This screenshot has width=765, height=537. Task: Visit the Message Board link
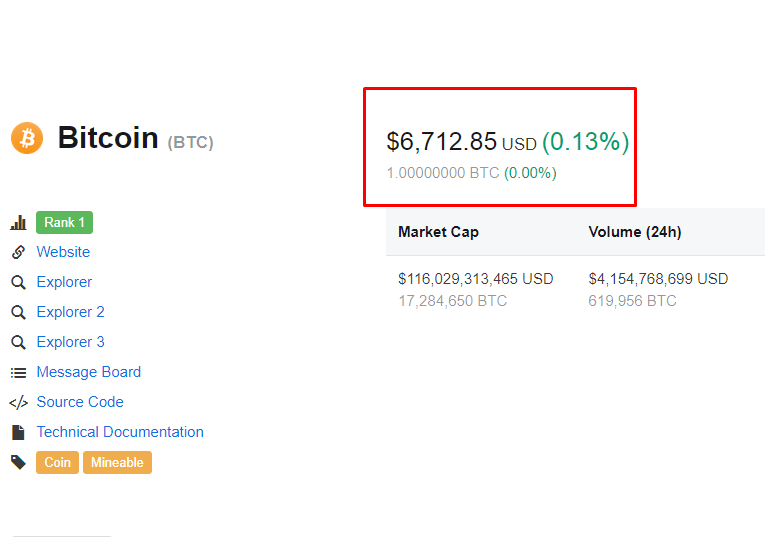tap(88, 372)
